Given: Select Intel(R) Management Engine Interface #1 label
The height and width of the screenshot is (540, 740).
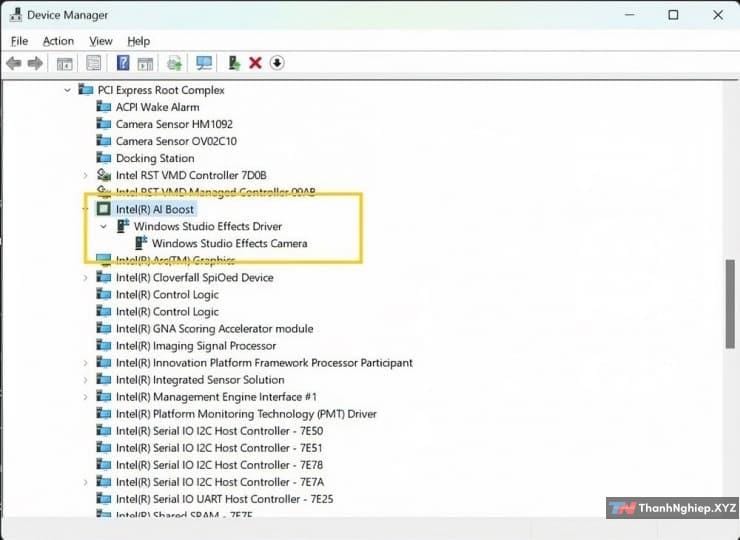Looking at the screenshot, I should (x=216, y=397).
